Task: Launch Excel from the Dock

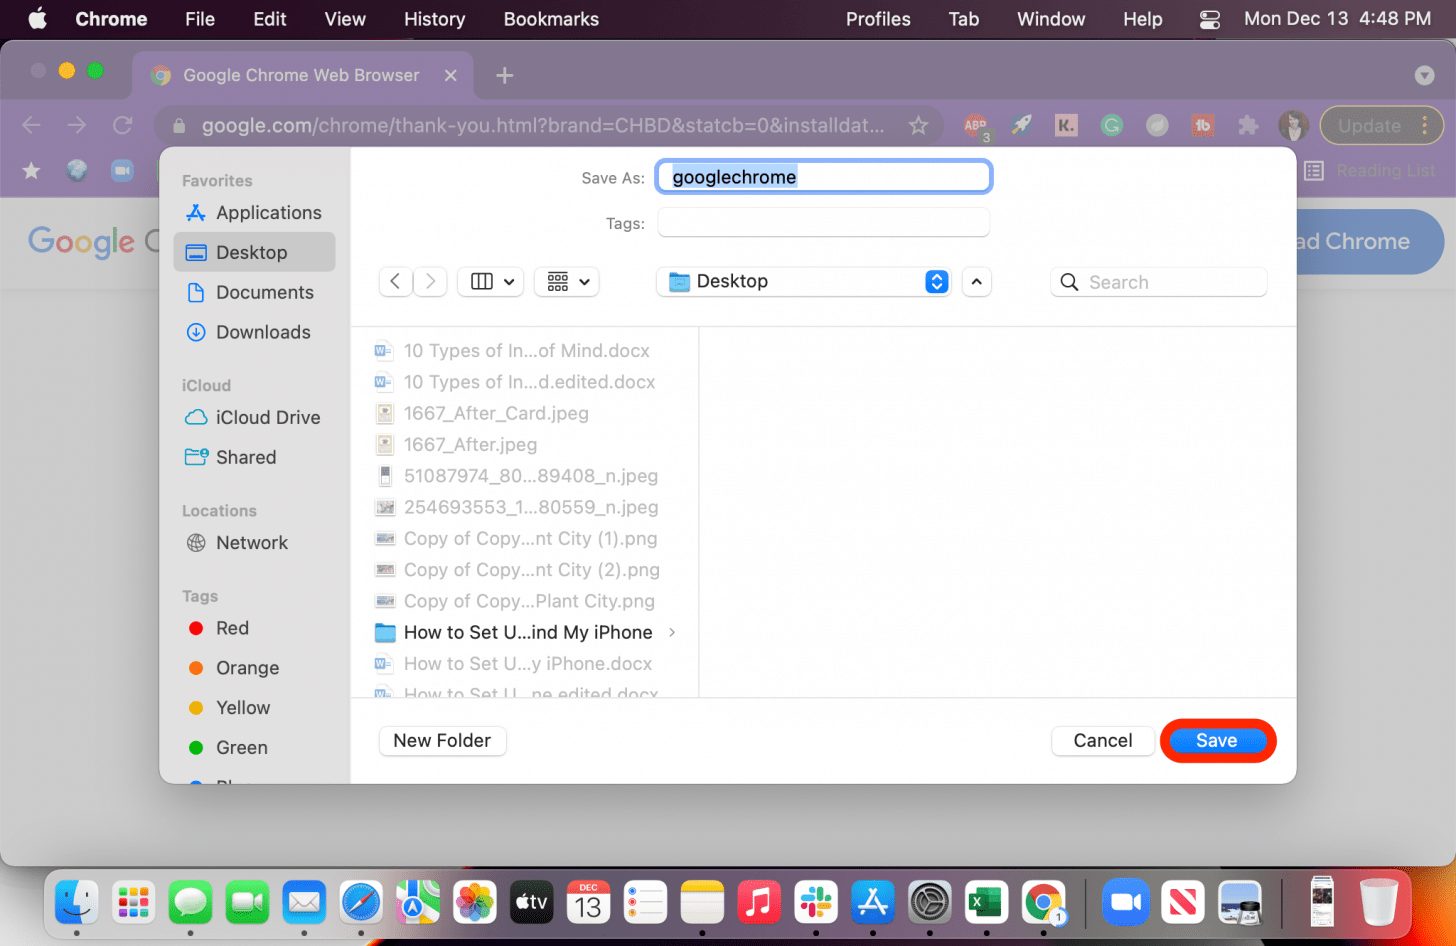Action: [x=986, y=901]
